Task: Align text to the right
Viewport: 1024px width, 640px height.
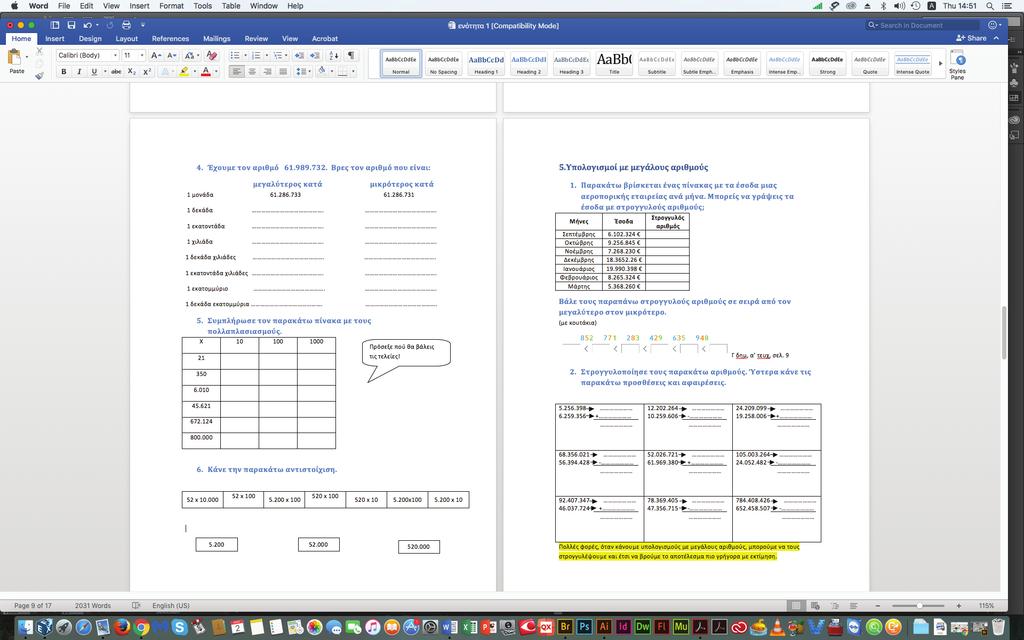Action: tap(268, 72)
